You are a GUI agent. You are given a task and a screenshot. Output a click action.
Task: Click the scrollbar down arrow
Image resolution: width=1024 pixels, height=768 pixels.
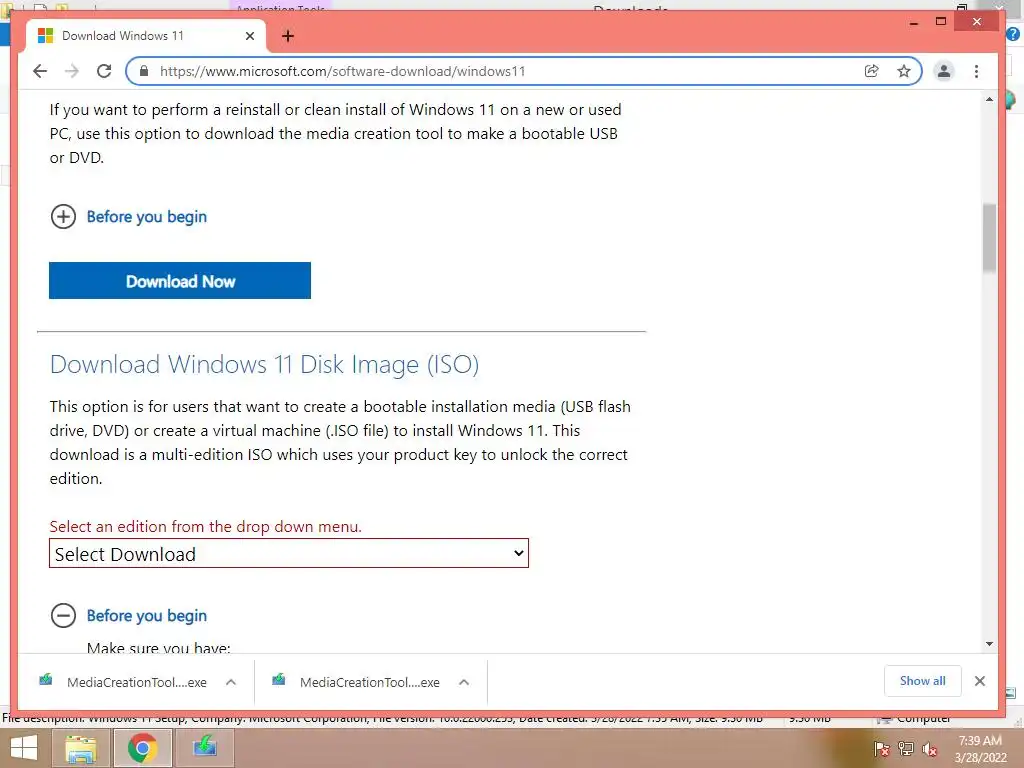[989, 644]
